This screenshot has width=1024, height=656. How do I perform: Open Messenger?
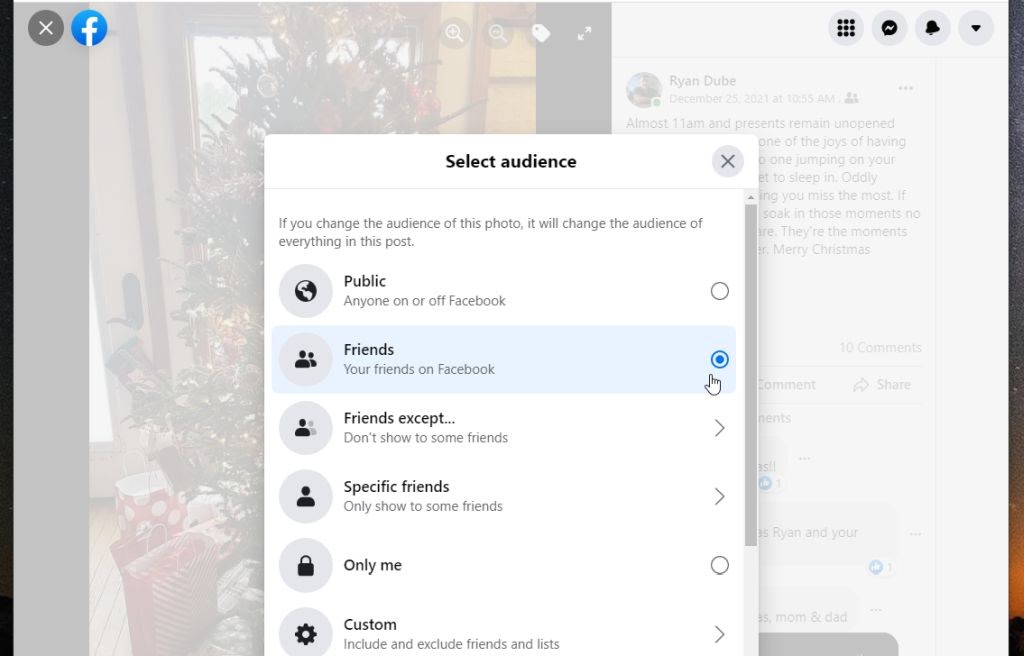[889, 28]
